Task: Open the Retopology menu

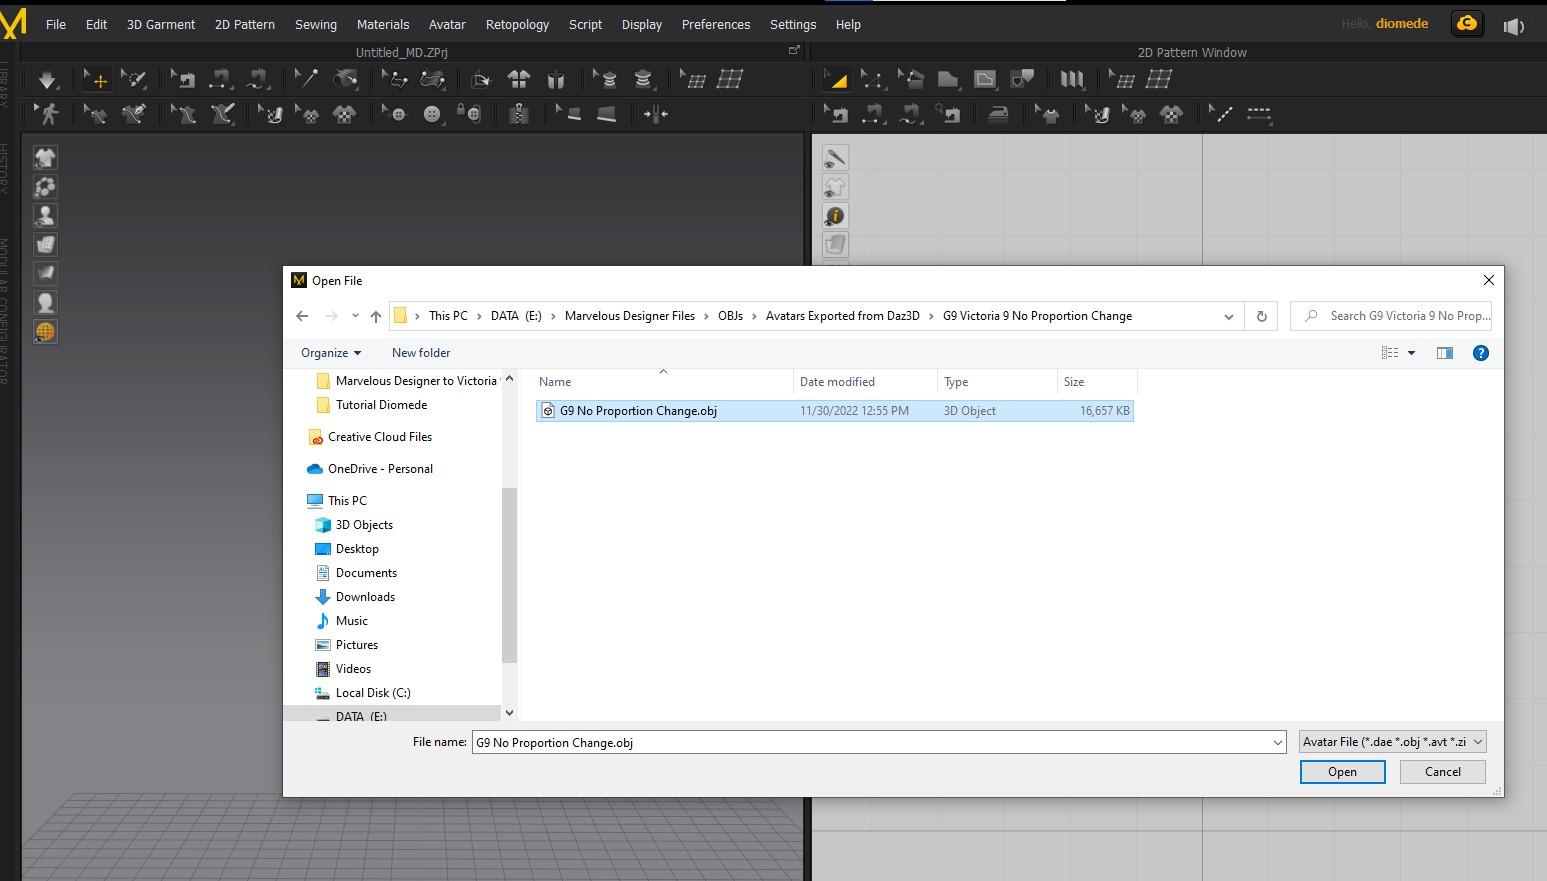Action: point(517,24)
